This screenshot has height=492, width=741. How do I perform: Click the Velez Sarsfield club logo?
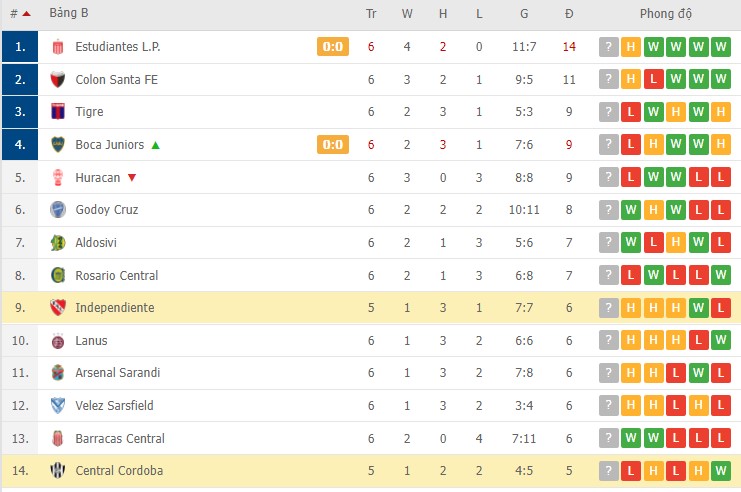[x=57, y=406]
